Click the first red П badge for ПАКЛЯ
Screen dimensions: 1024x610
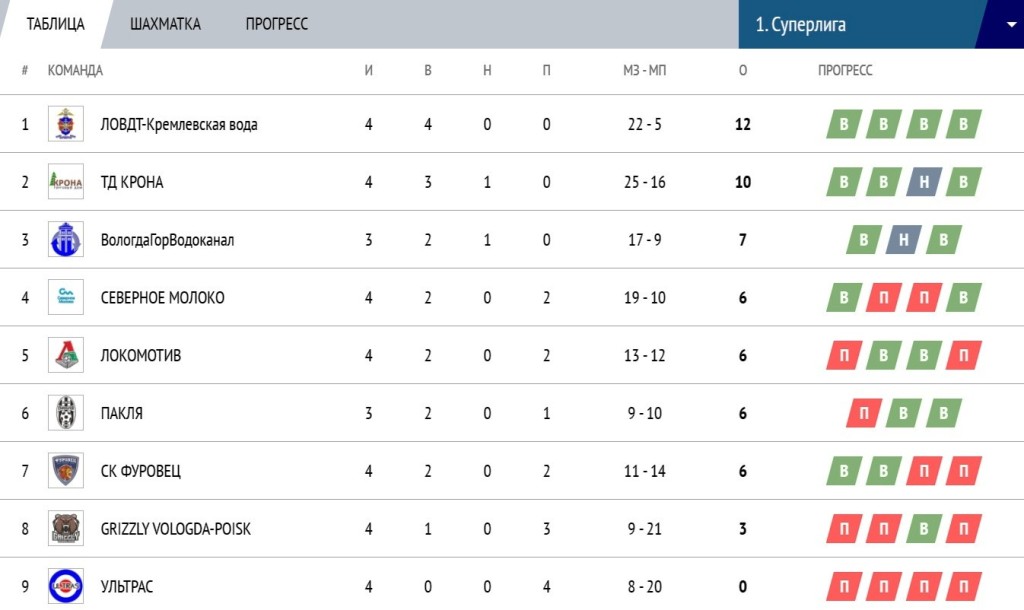tap(864, 413)
